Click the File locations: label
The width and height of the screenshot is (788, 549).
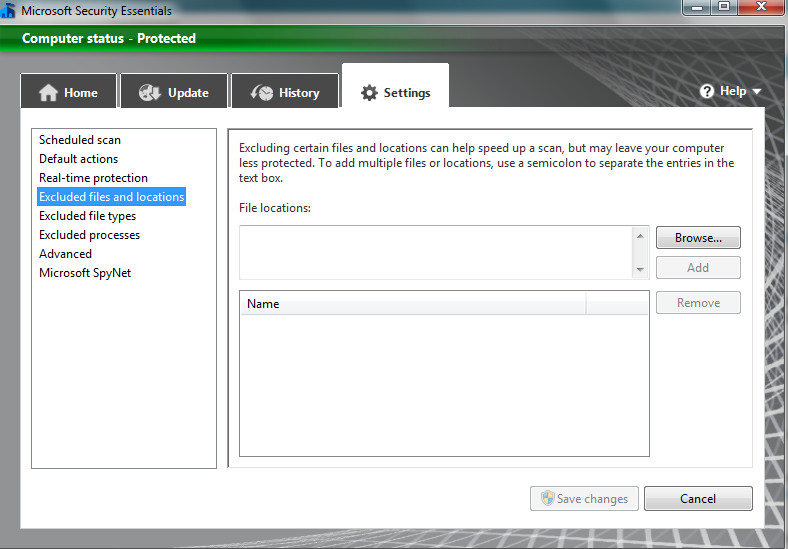(275, 208)
